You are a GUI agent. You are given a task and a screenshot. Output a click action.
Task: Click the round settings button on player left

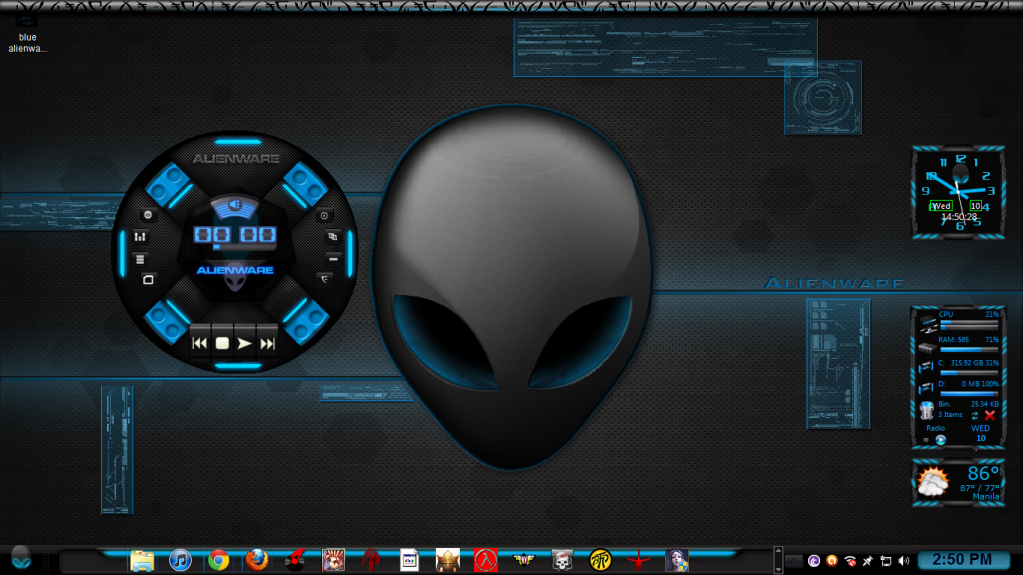[148, 215]
